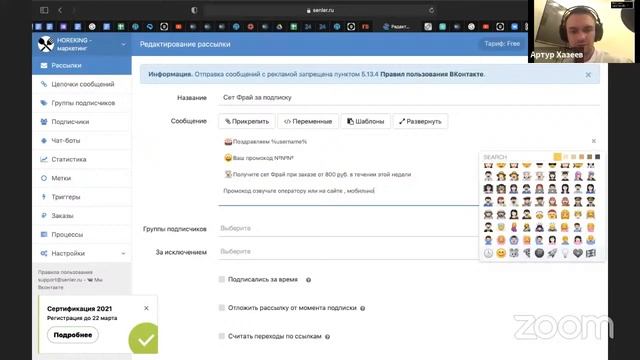
Task: Pick the ball category in emoji picker
Action: pyautogui.click(x=539, y=253)
